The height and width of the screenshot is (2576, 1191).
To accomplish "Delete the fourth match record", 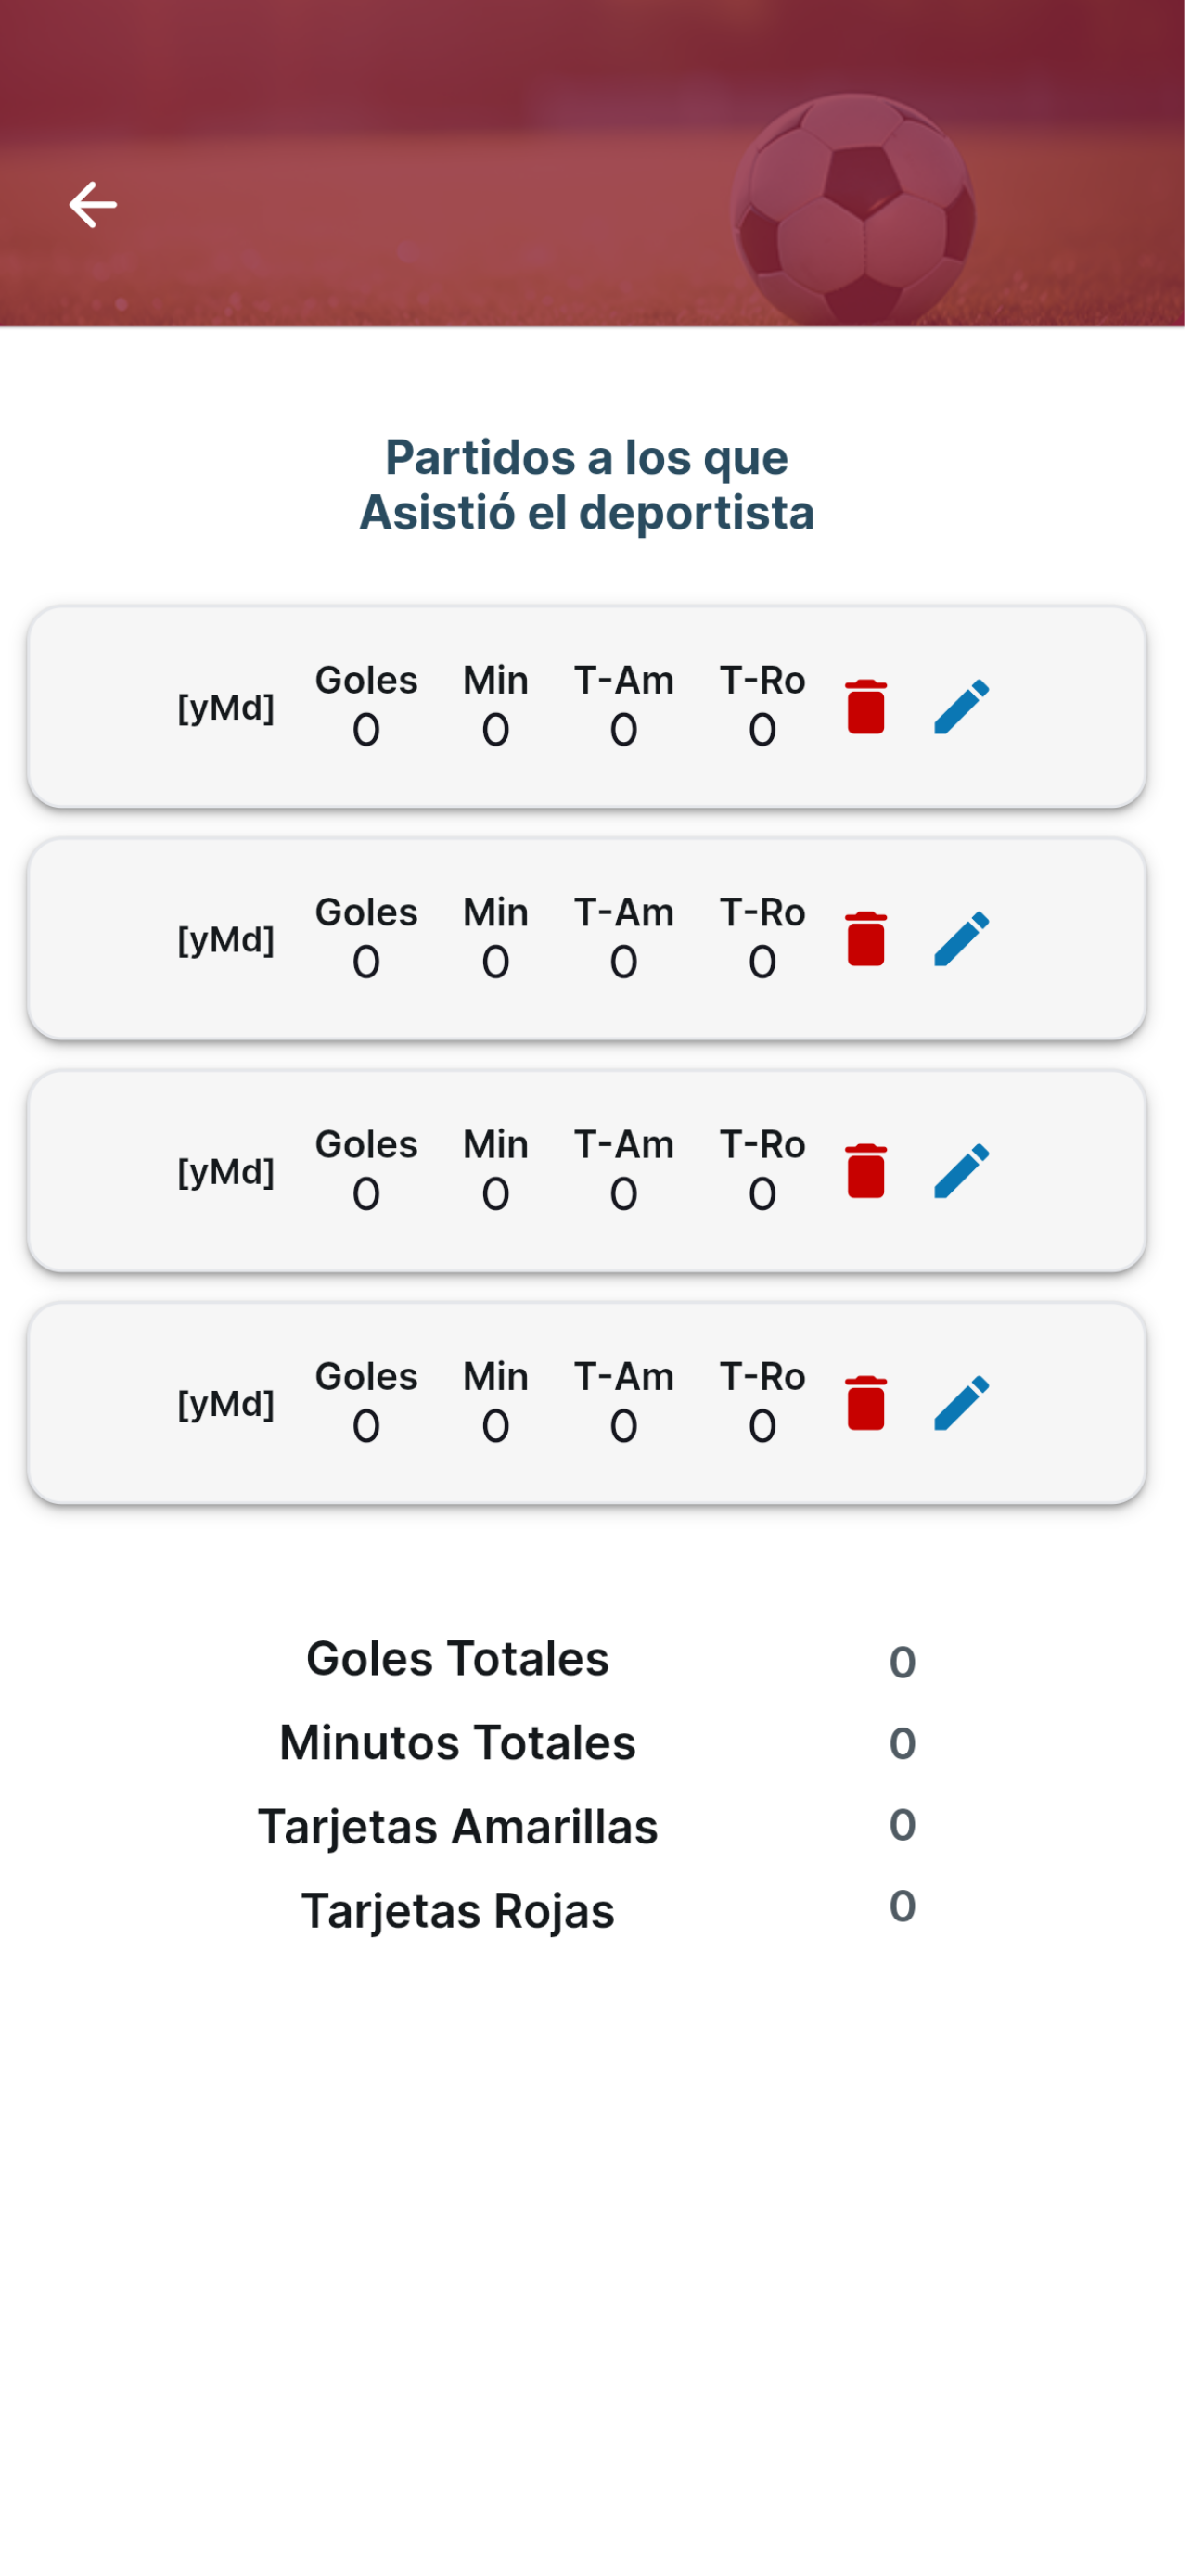I will 866,1403.
